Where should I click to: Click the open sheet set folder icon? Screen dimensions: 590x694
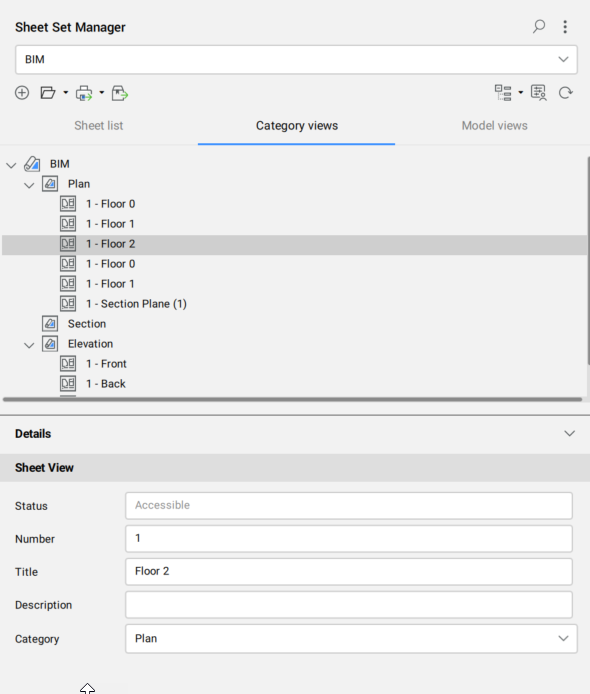pos(48,93)
